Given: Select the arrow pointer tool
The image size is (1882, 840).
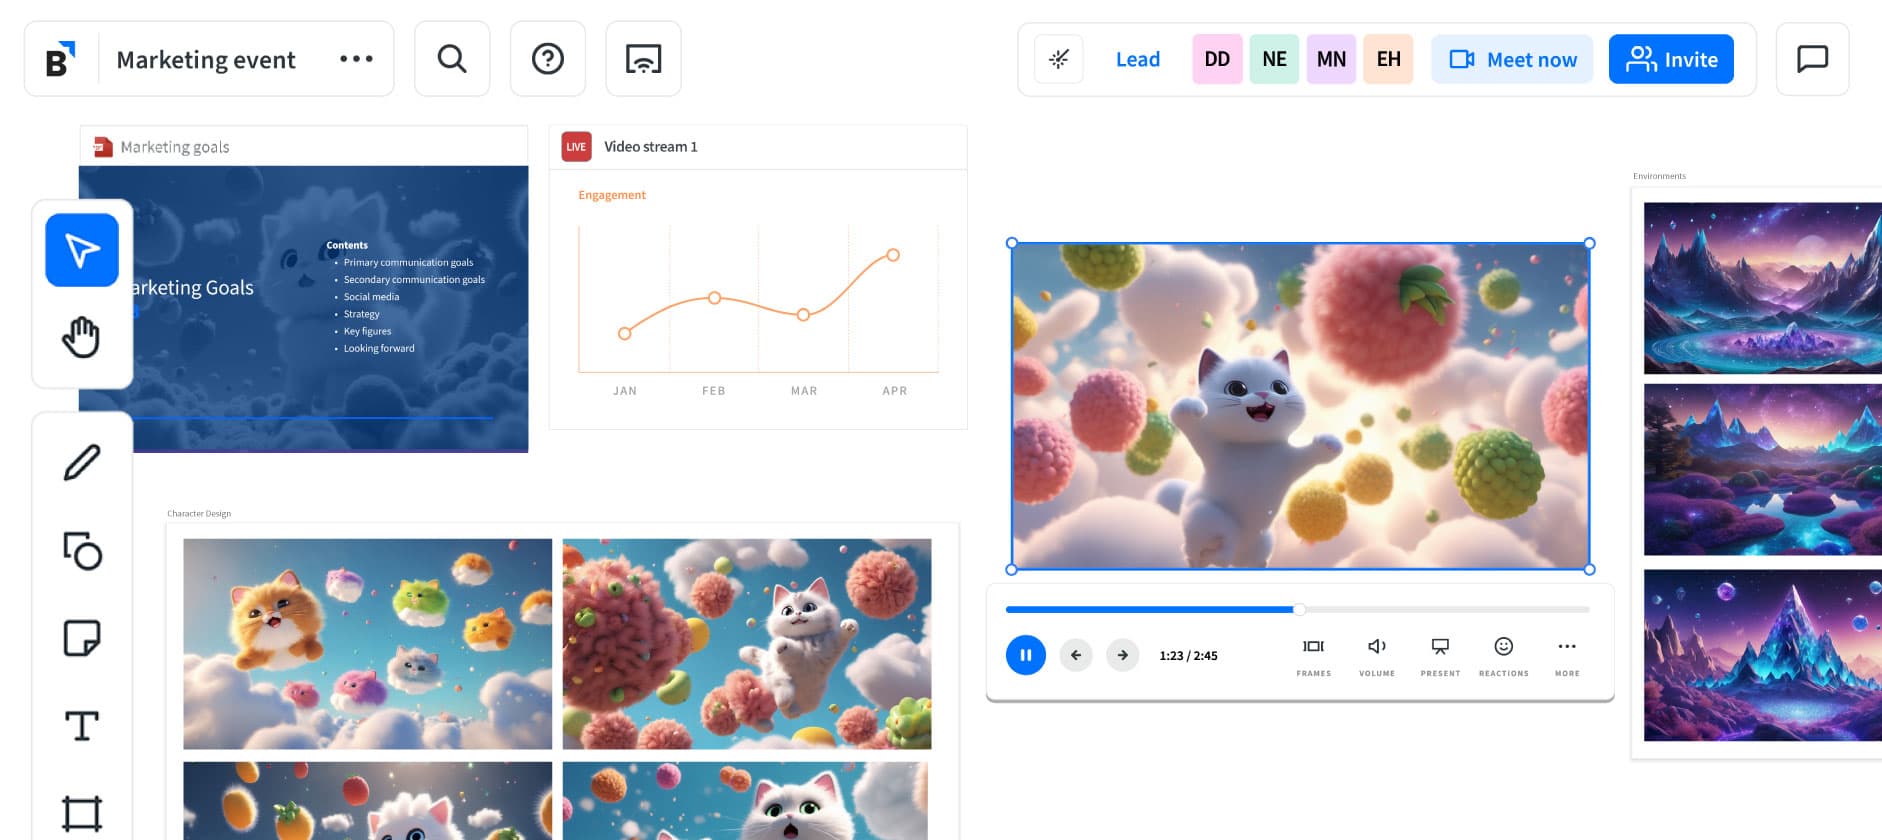Looking at the screenshot, I should tap(82, 250).
